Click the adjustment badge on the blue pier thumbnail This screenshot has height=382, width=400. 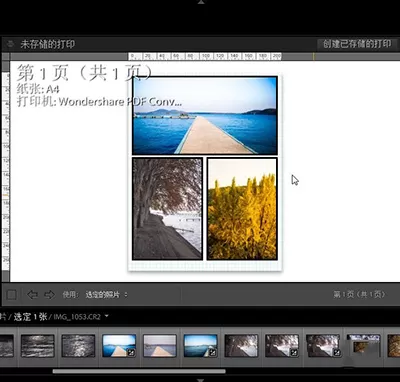point(131,352)
